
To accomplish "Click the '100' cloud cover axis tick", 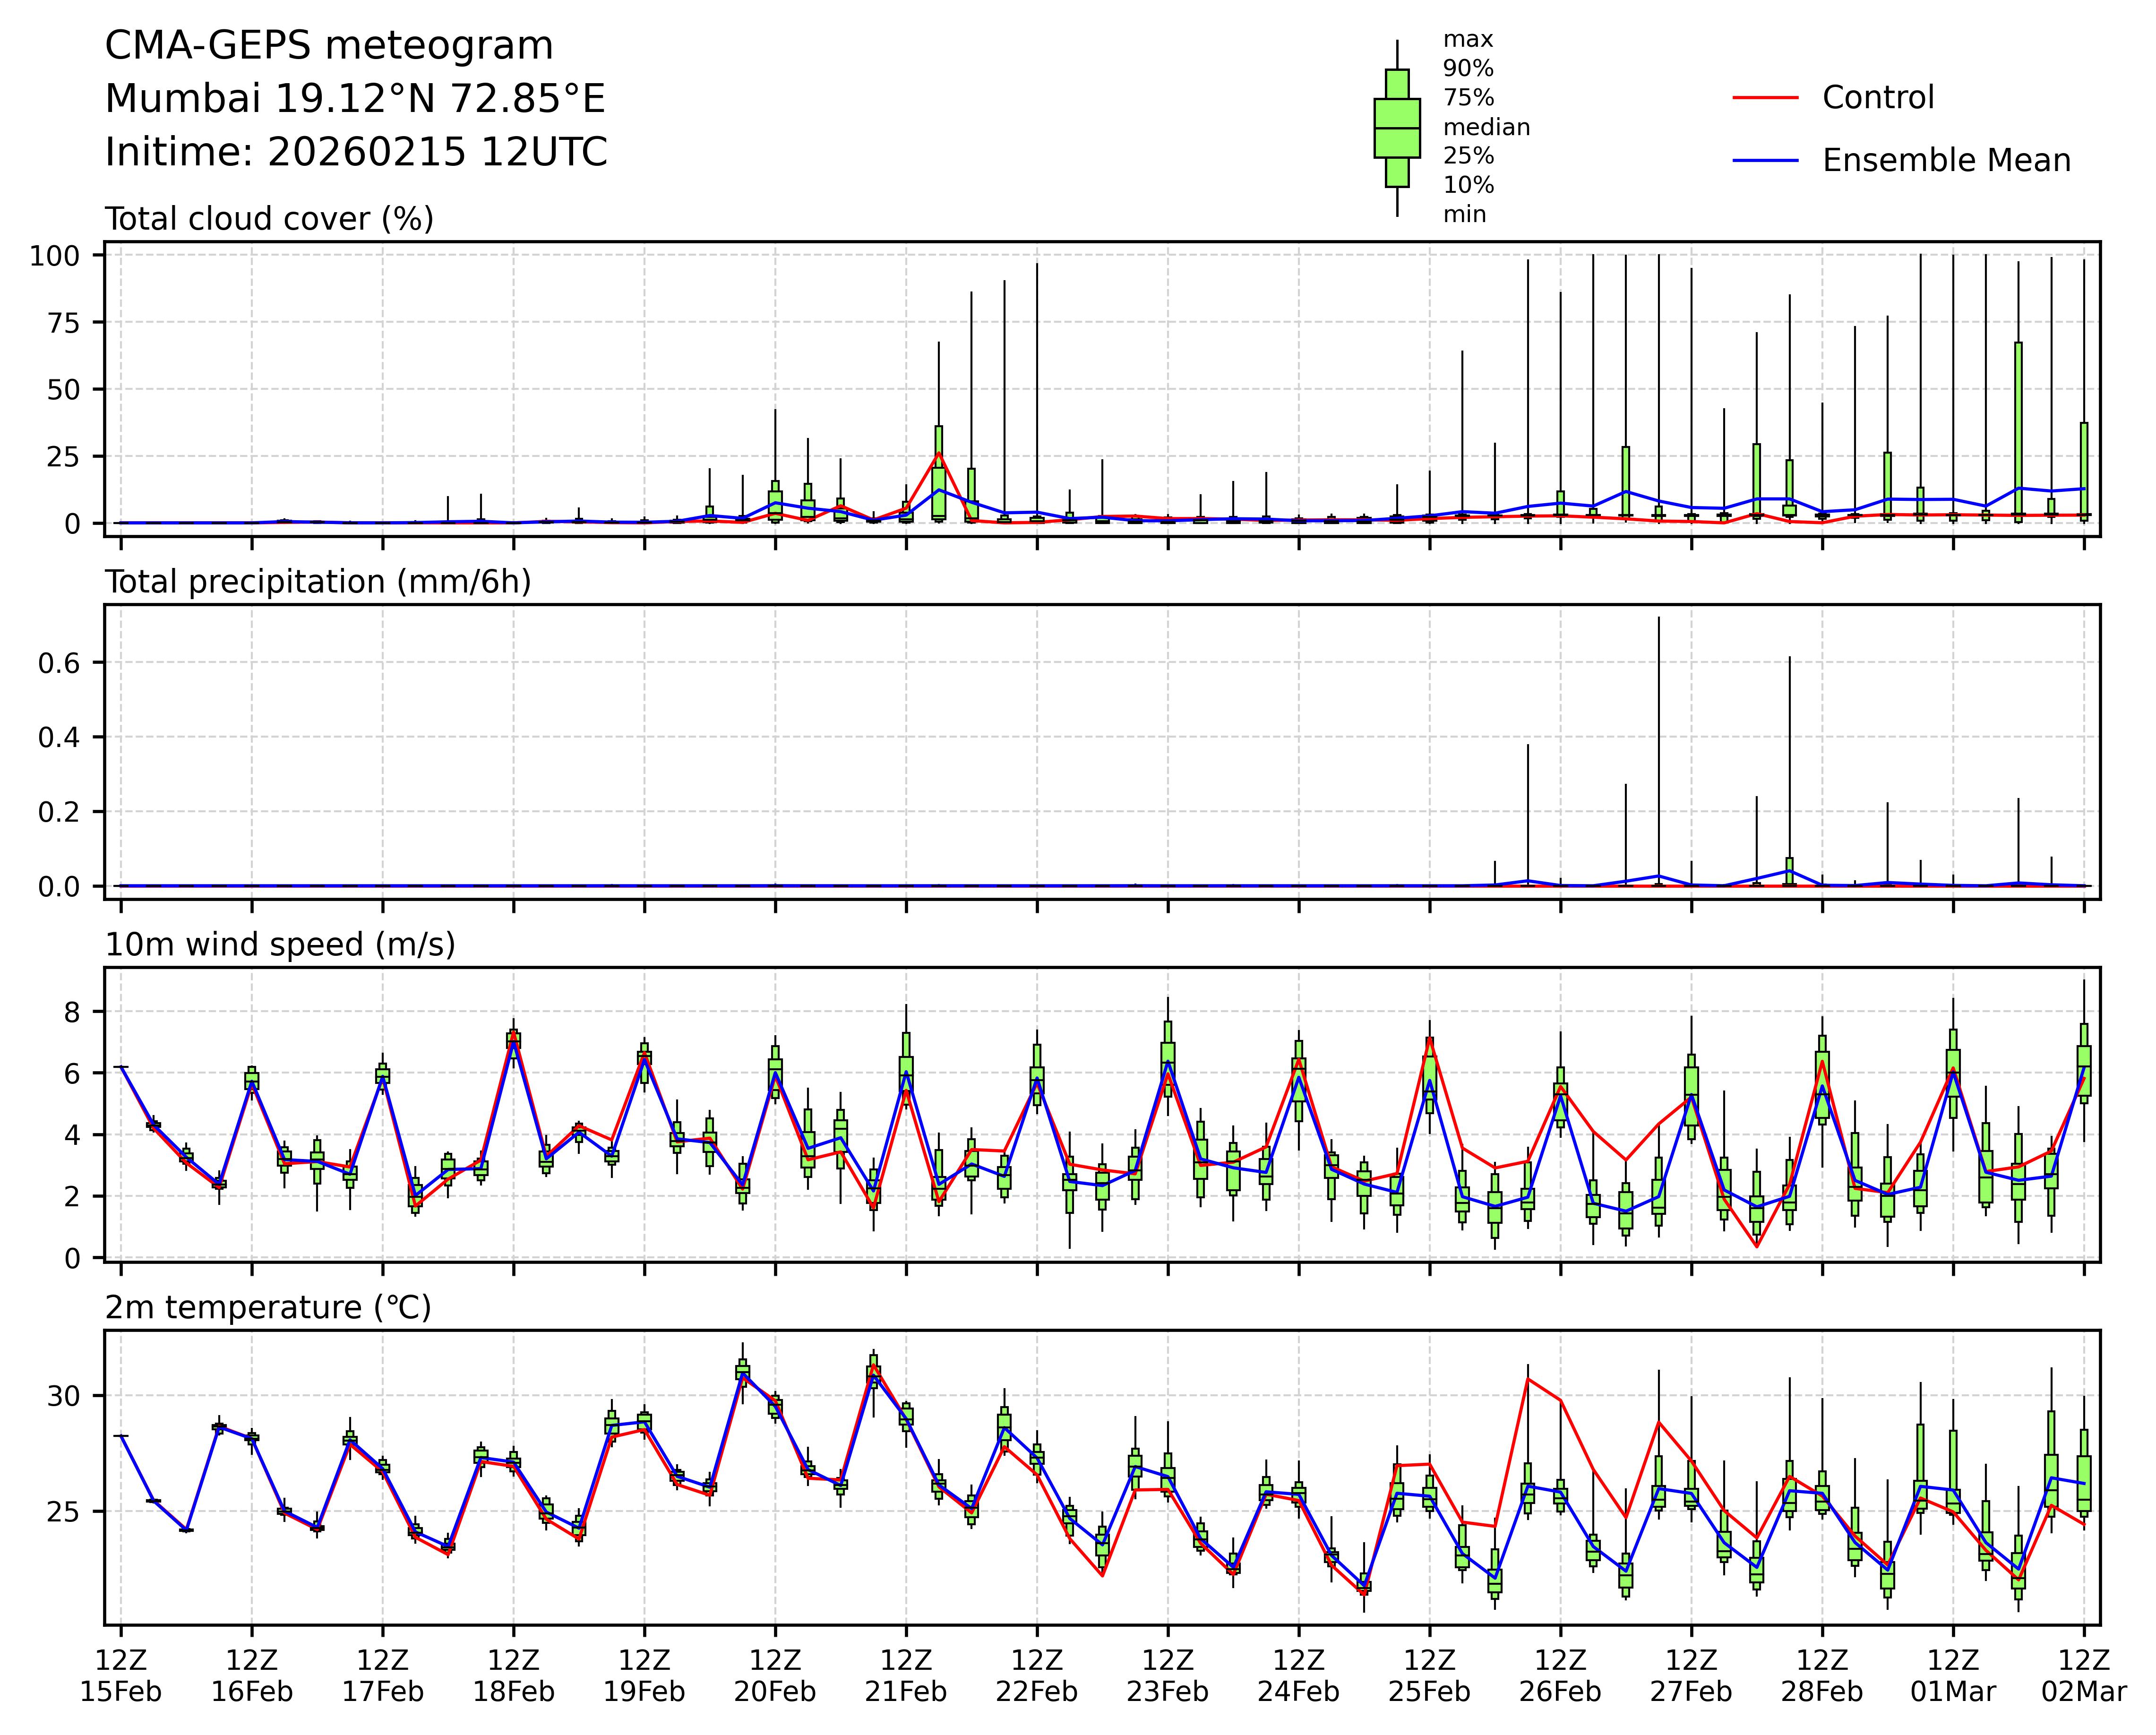I will [54, 256].
